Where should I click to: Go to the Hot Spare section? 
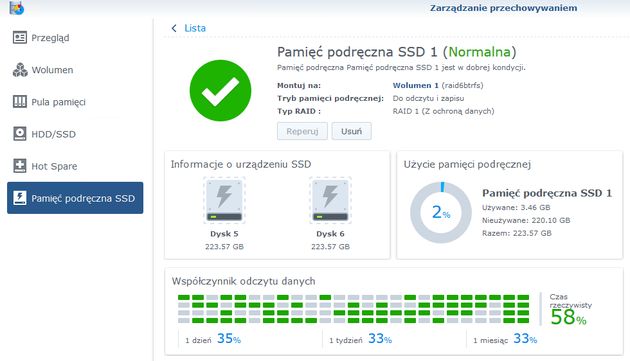(x=75, y=166)
